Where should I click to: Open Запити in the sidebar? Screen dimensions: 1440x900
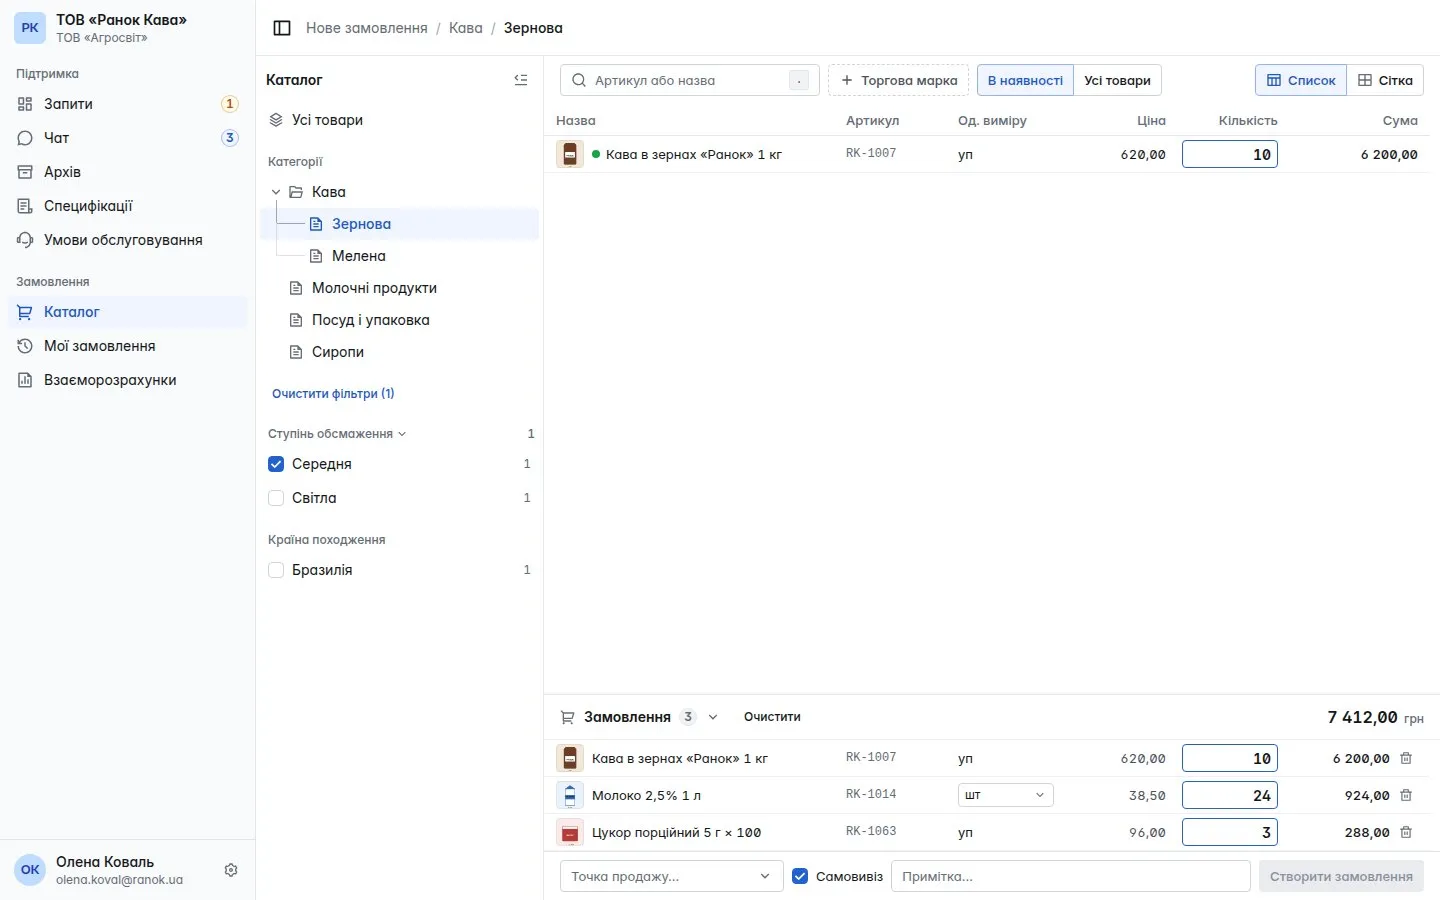click(x=128, y=104)
